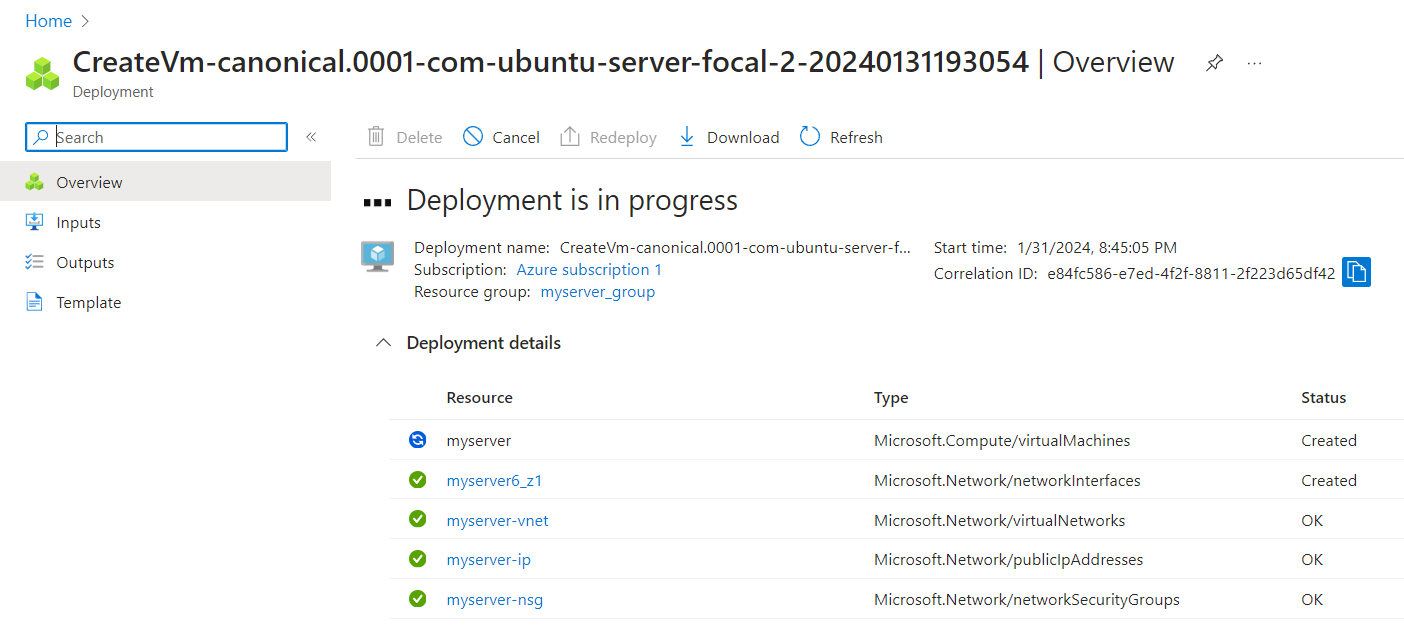Click the Outputs checklist icon
The width and height of the screenshot is (1404, 631).
pyautogui.click(x=35, y=262)
